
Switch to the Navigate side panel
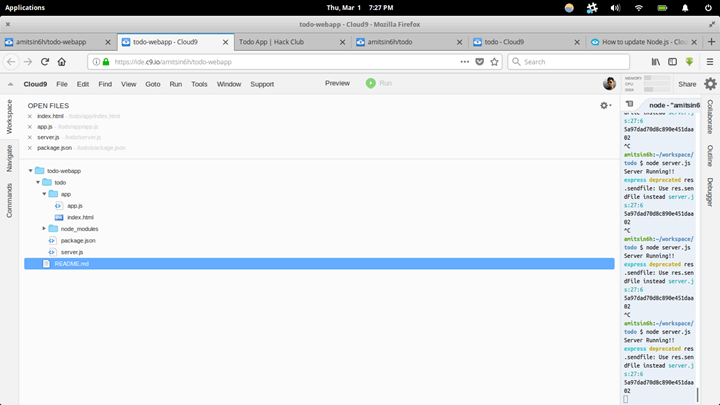[9, 158]
